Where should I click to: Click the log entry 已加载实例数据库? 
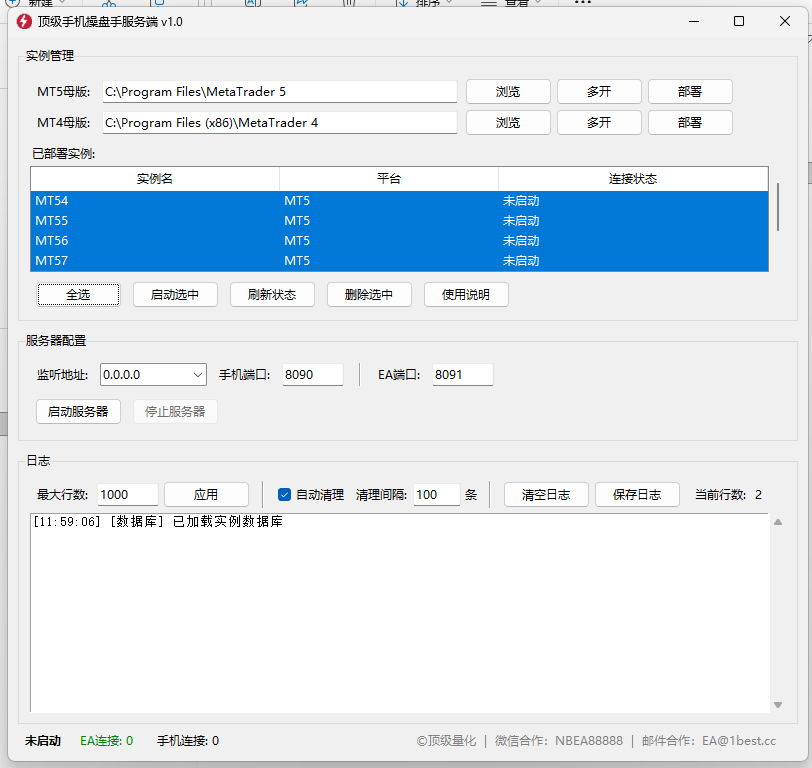(158, 521)
